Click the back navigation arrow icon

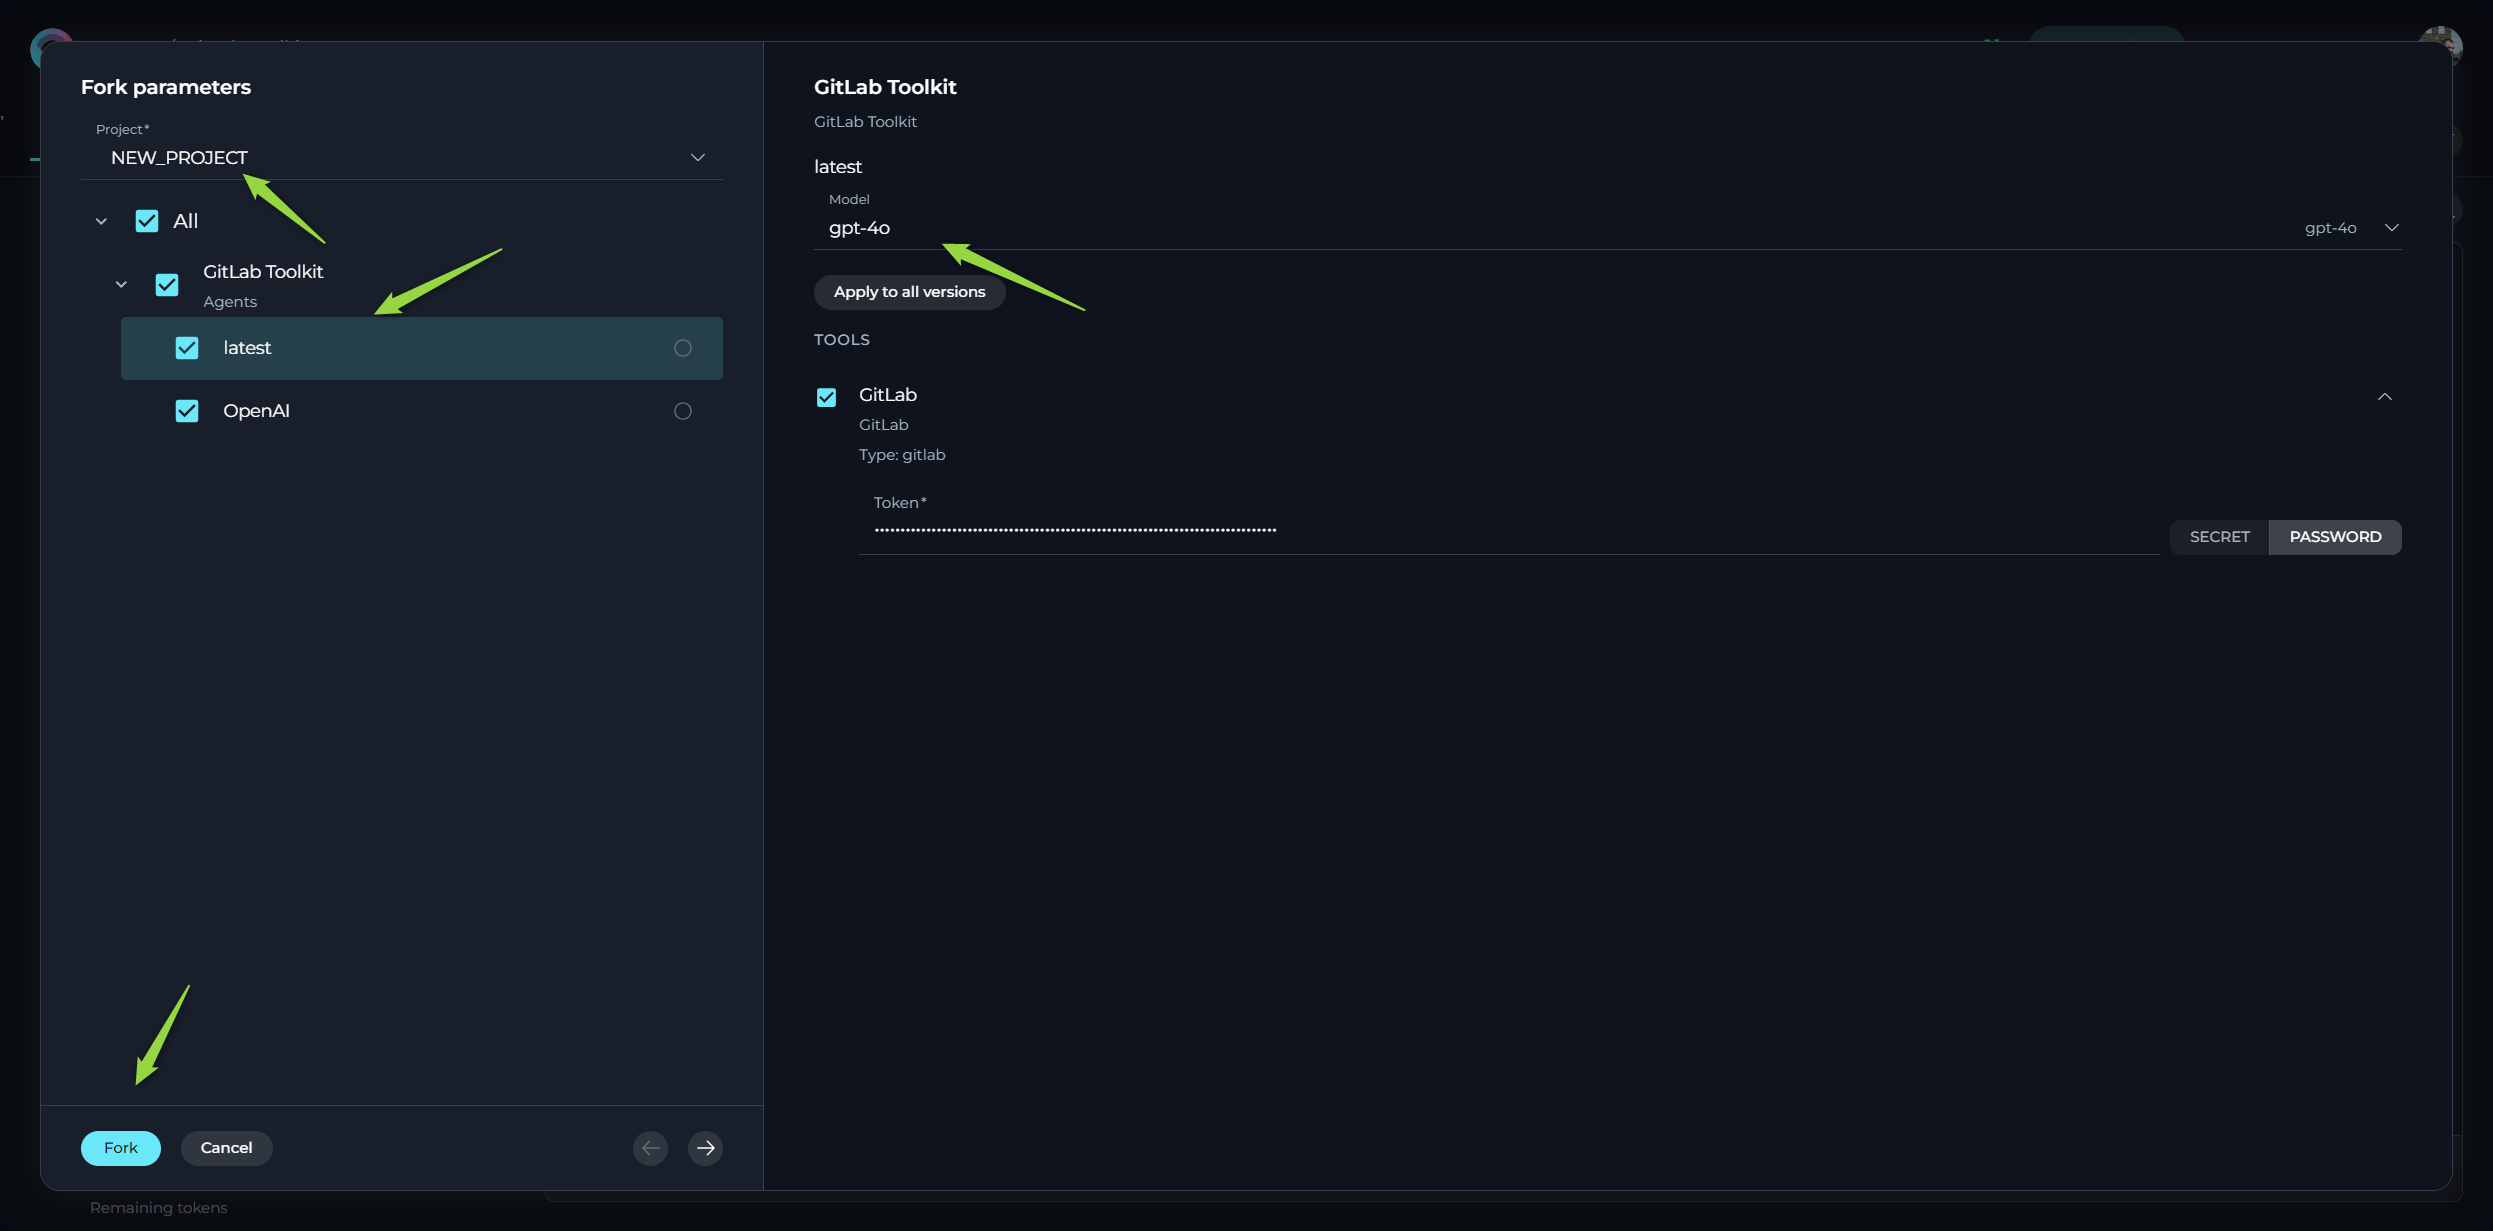point(650,1147)
